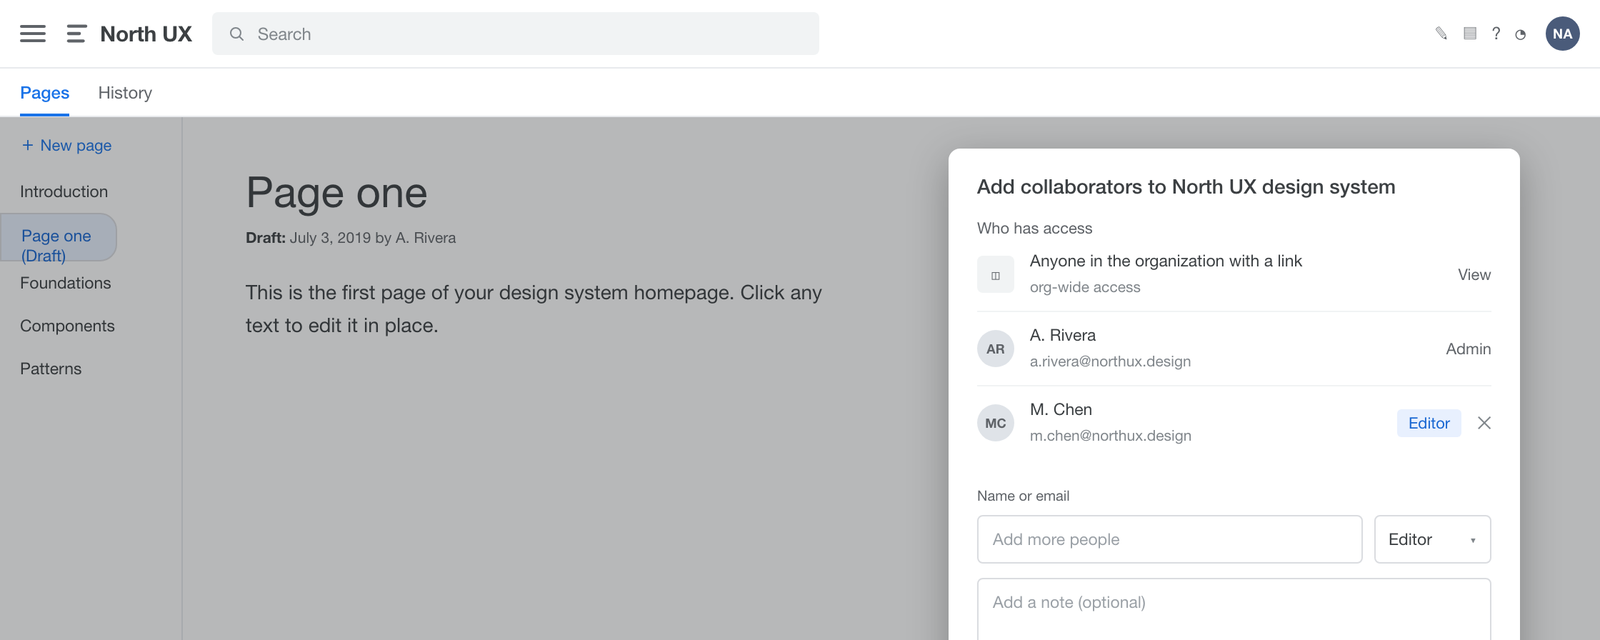The width and height of the screenshot is (1600, 640).
Task: Click the North UX logo icon
Action: (x=76, y=34)
